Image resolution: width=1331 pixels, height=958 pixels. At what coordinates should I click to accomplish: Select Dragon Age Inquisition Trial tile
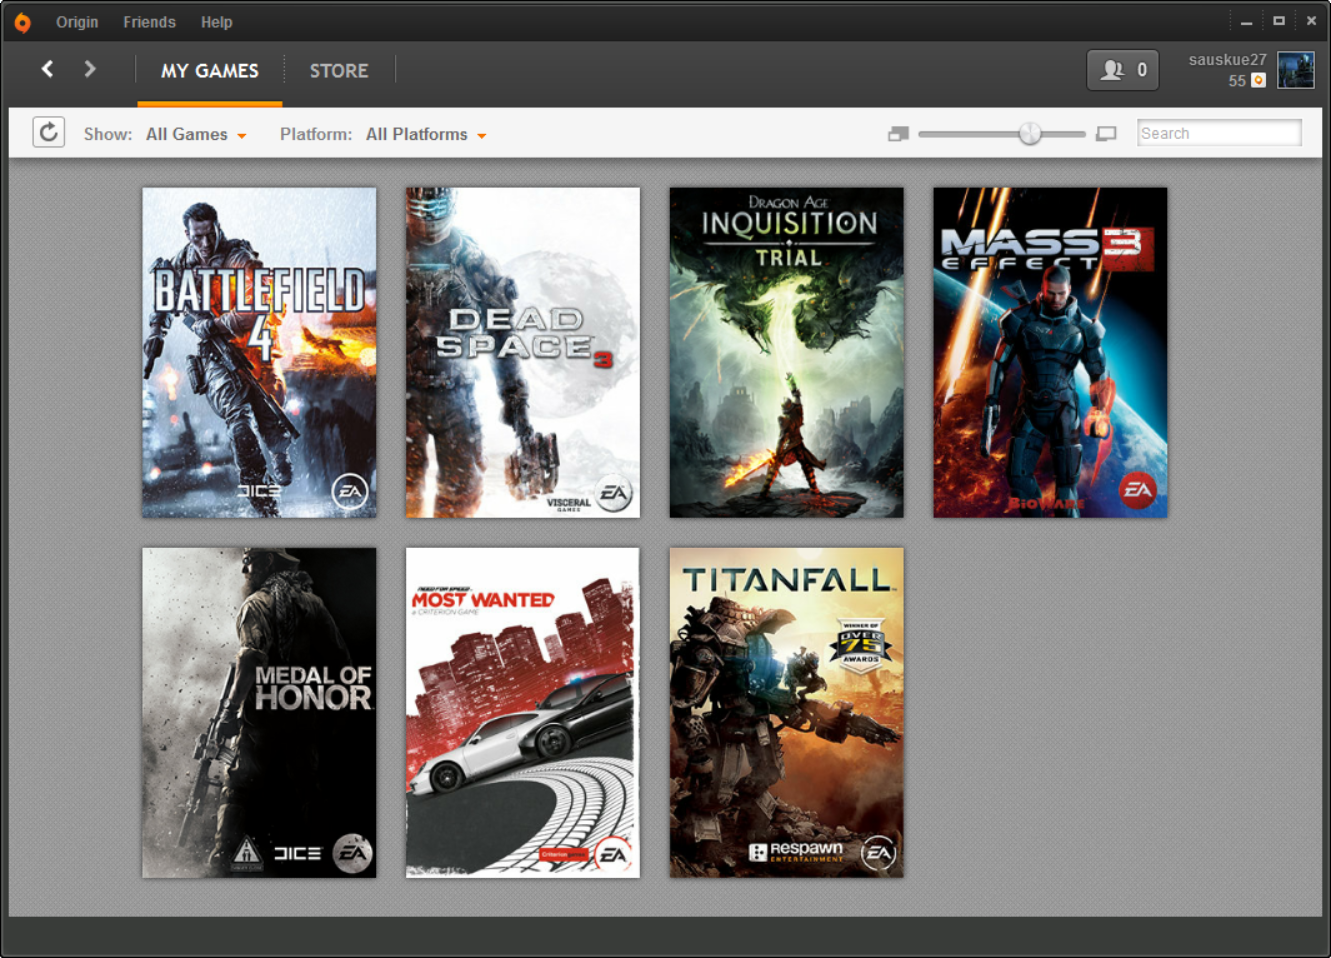point(786,352)
